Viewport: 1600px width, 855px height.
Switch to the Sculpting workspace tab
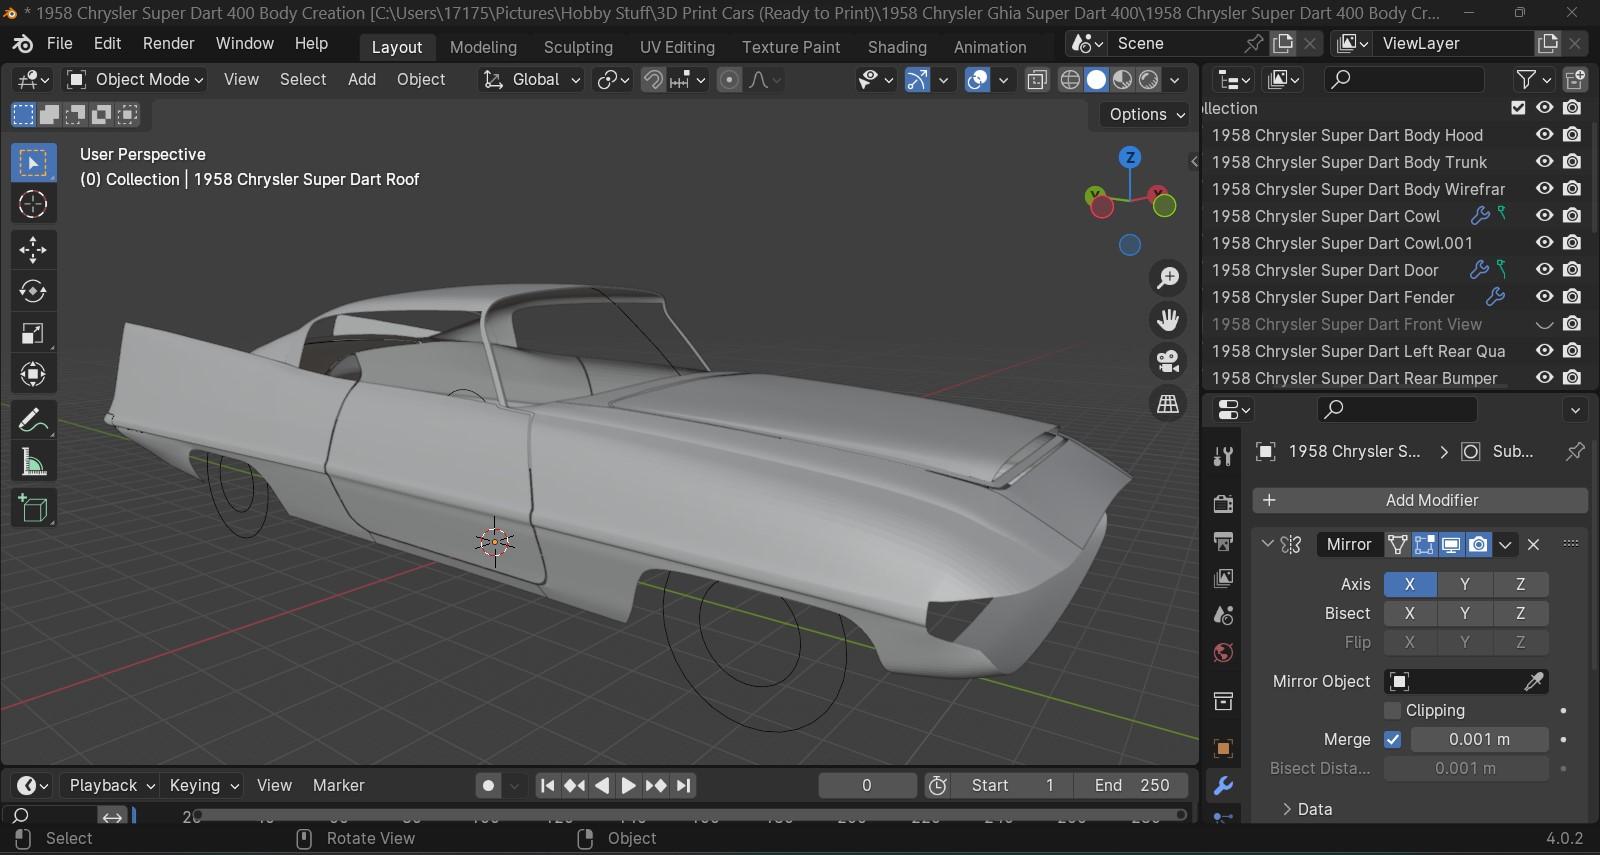(x=578, y=47)
